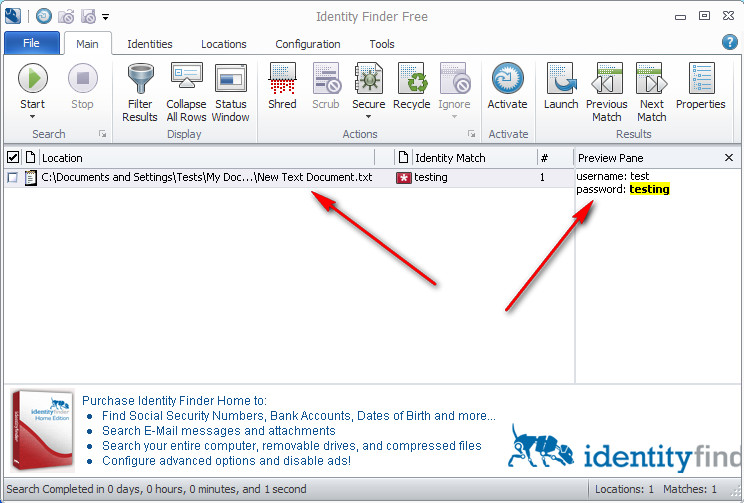Click the Identity Finder Home box image
The image size is (744, 503).
pyautogui.click(x=43, y=430)
